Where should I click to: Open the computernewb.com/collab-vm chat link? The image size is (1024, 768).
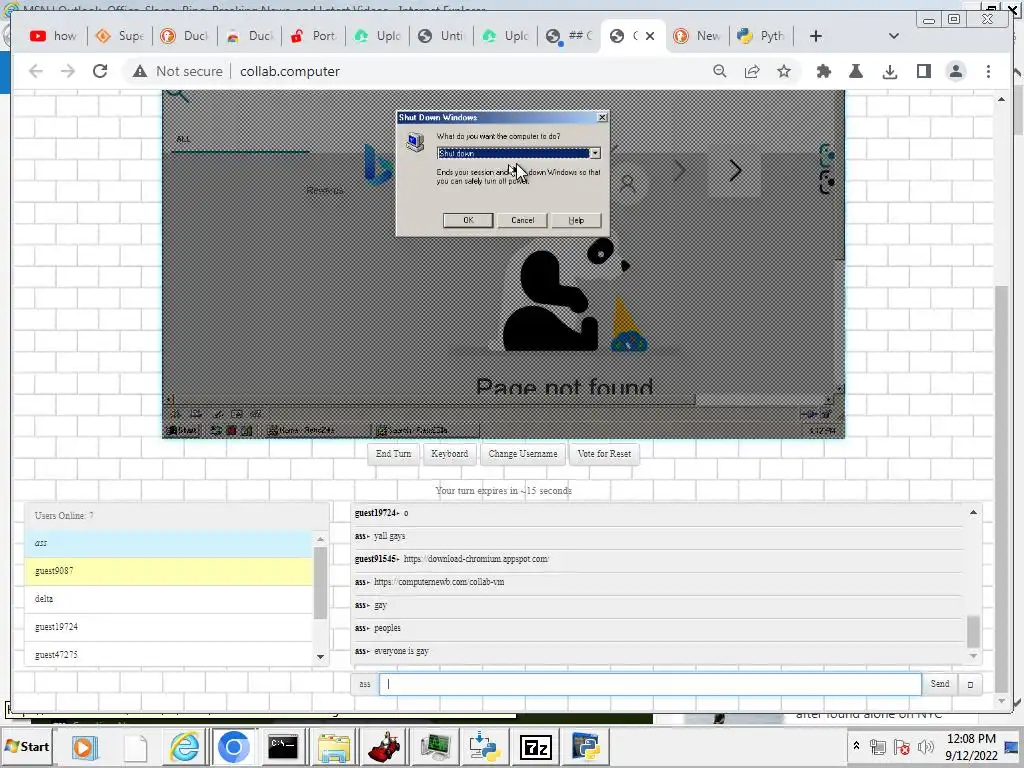(439, 582)
